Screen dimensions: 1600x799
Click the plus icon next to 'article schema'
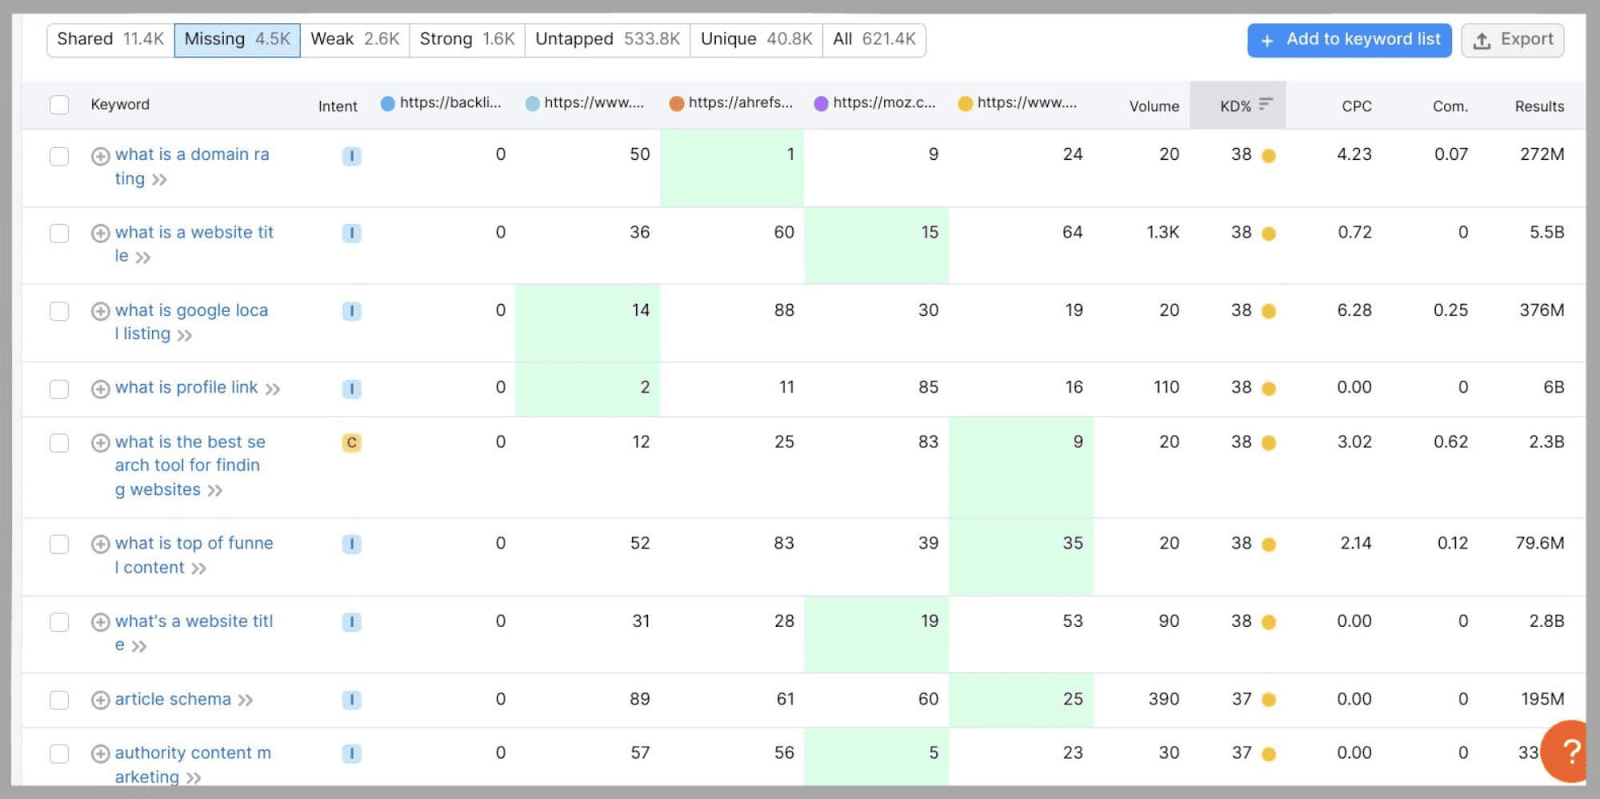coord(100,700)
